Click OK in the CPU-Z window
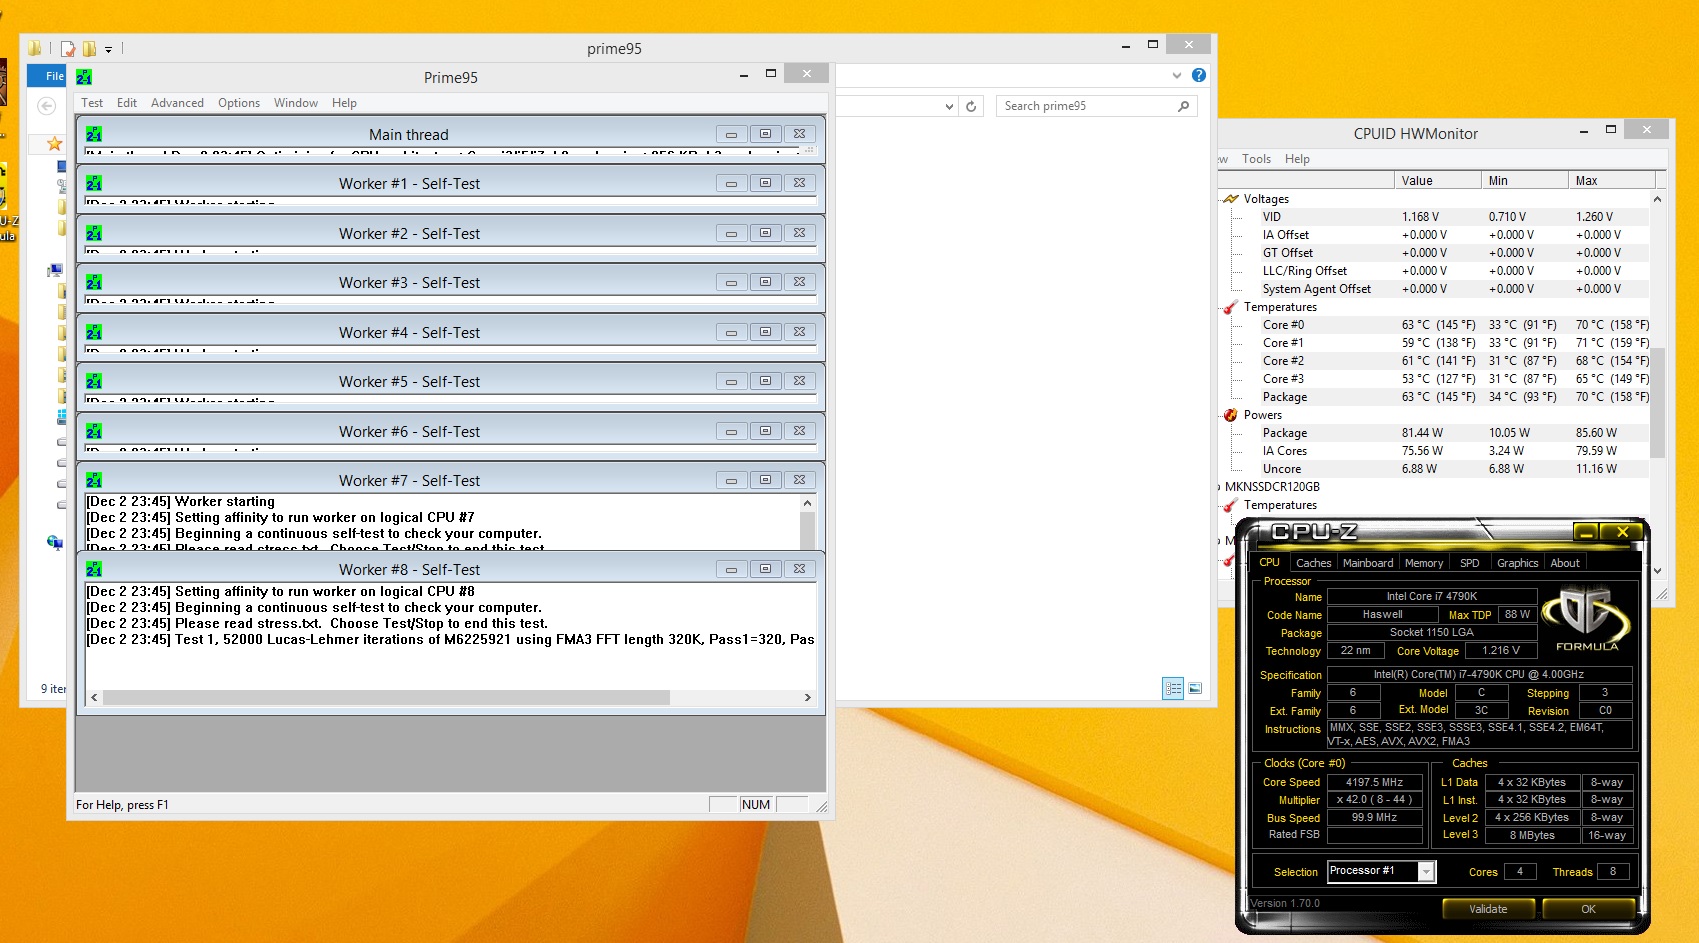 [x=1588, y=909]
